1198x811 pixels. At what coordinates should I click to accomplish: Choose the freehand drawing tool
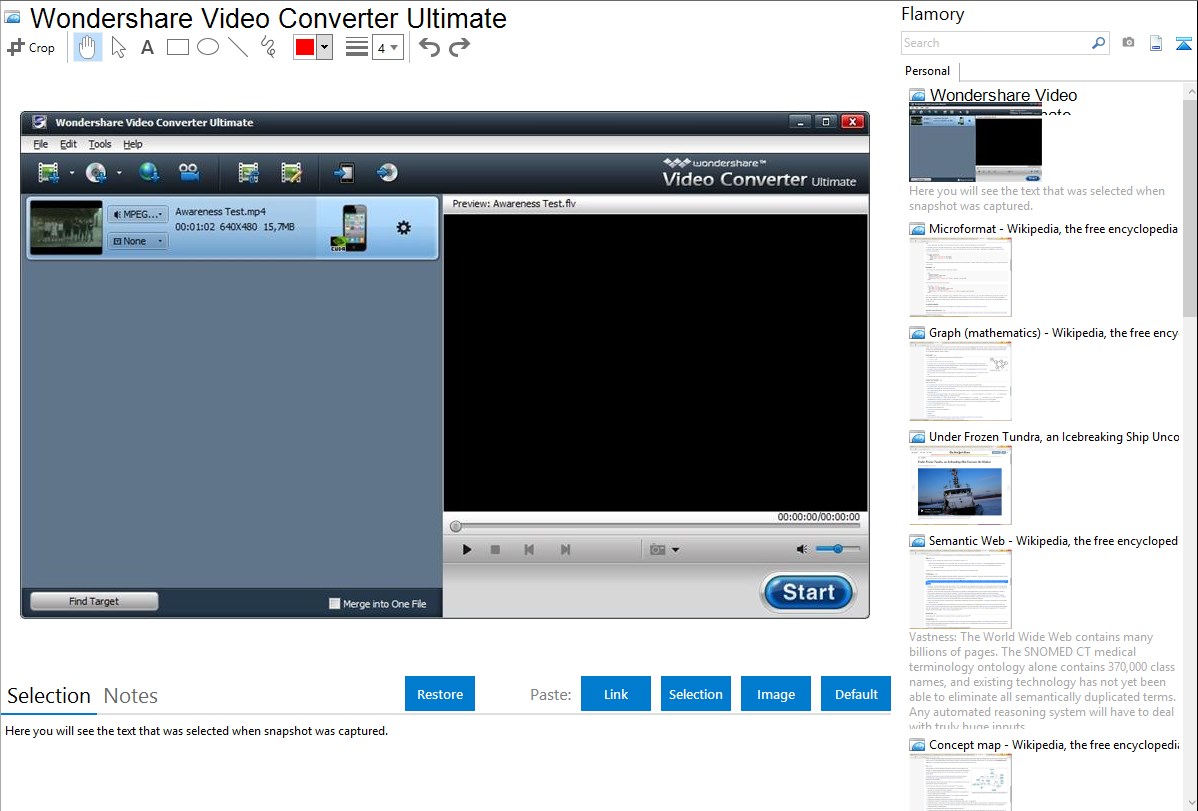[268, 47]
